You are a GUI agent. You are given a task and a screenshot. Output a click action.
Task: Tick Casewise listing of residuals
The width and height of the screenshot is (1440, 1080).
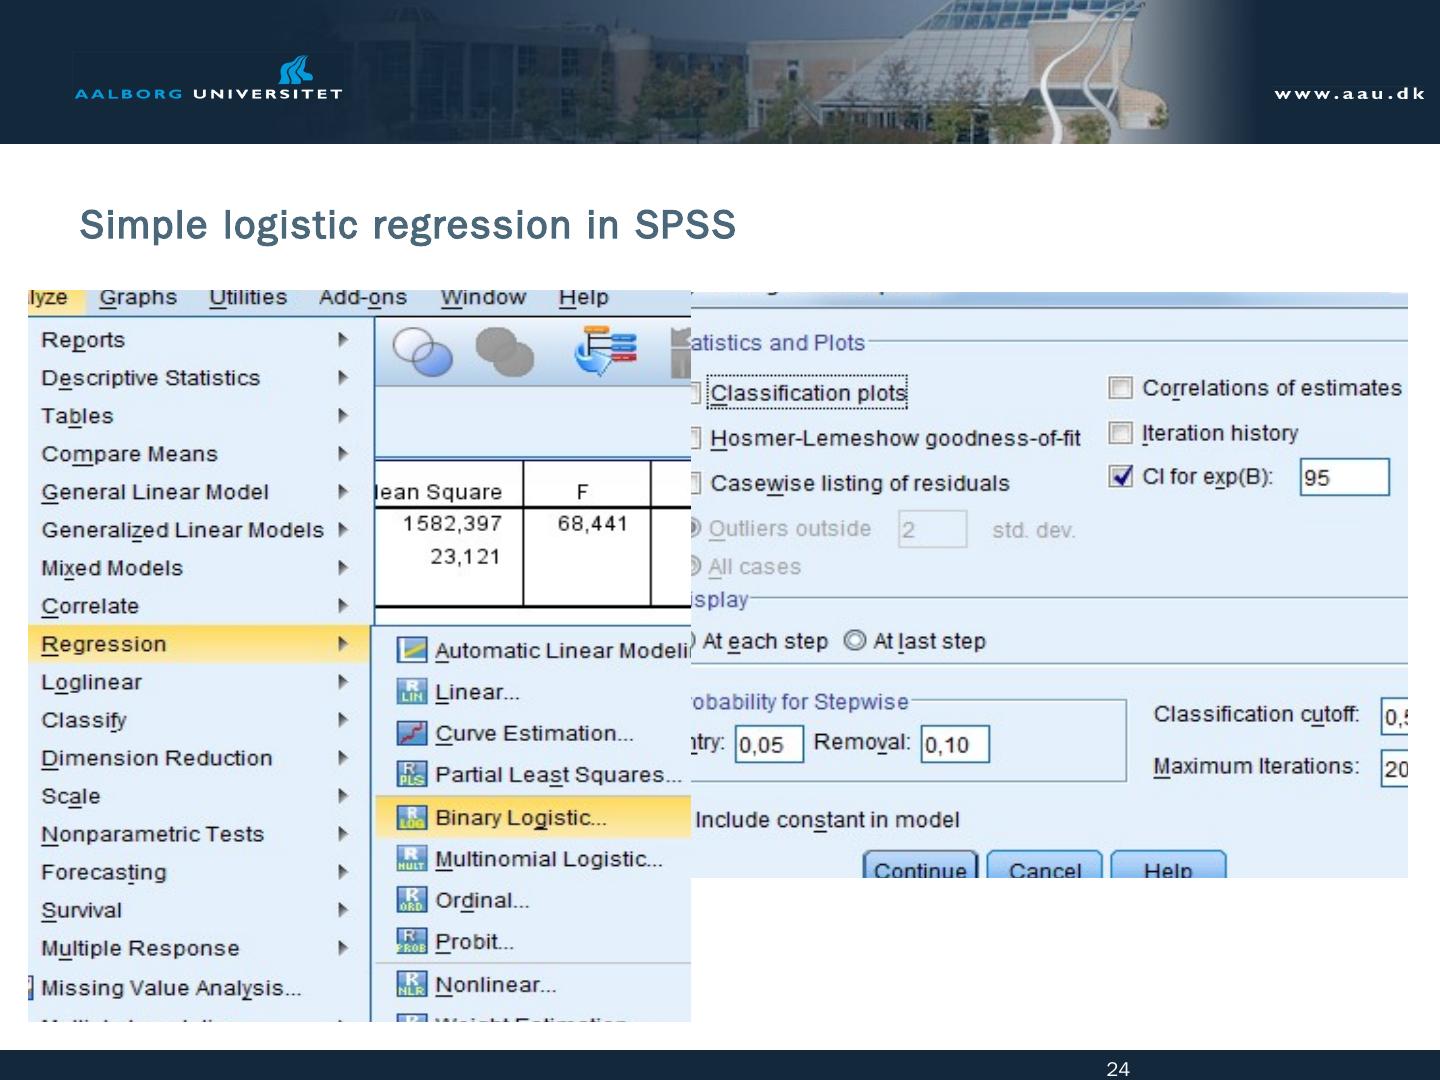point(695,483)
